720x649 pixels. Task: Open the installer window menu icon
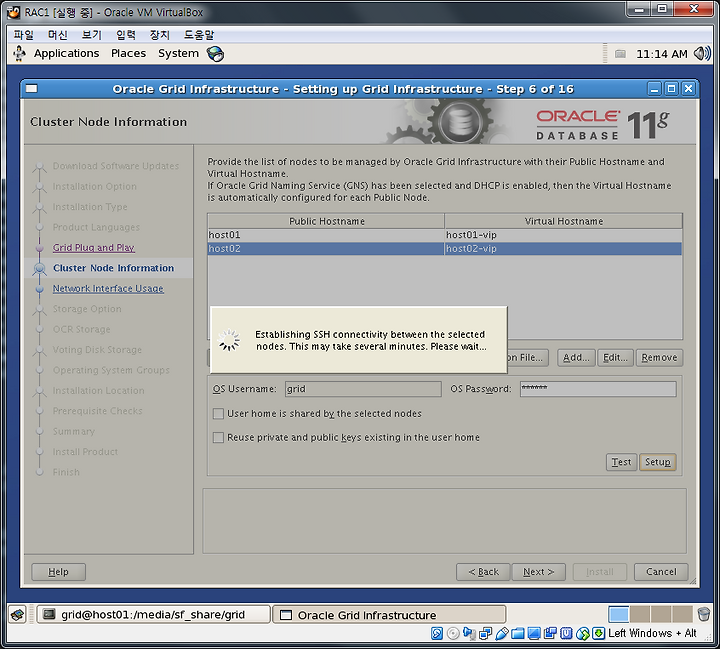[x=31, y=89]
